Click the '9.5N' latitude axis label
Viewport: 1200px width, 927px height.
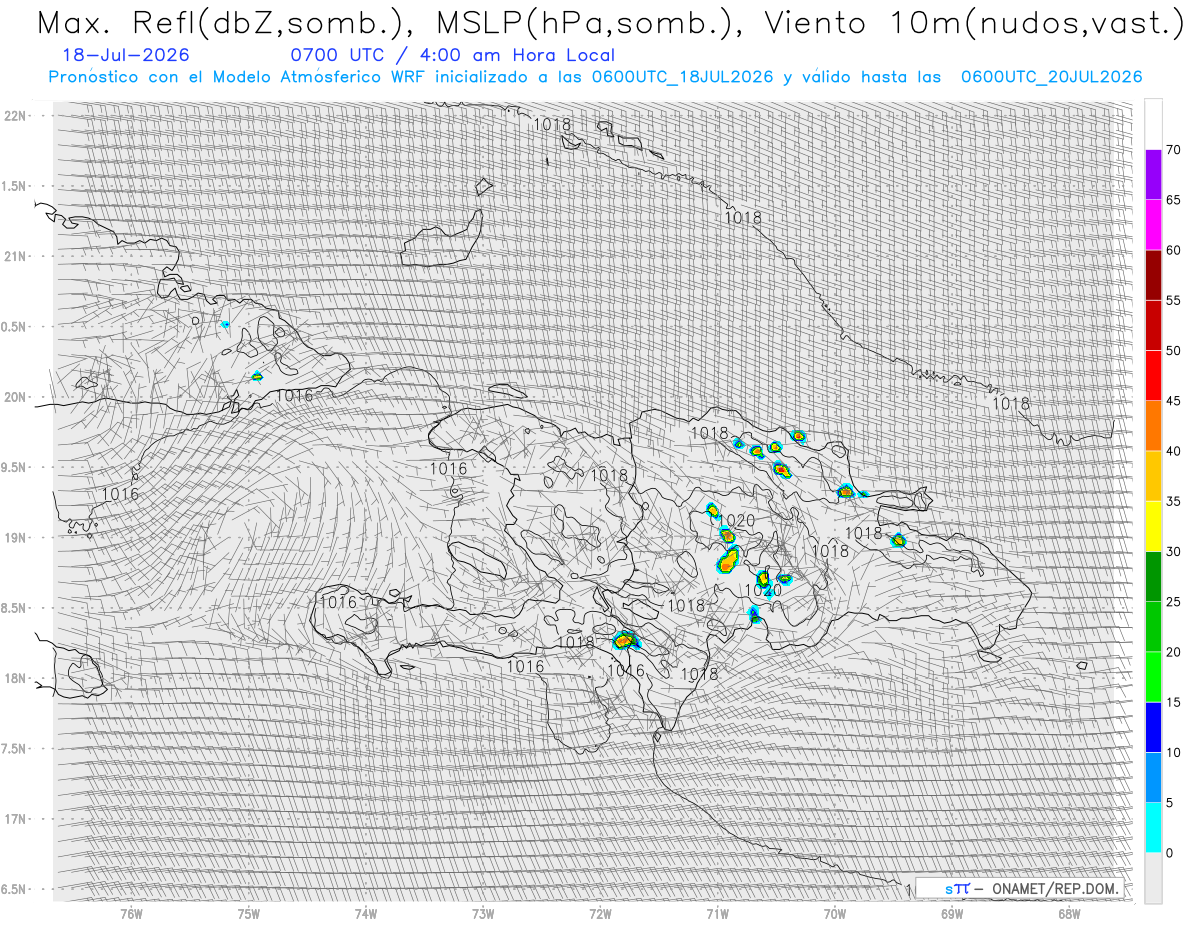click(14, 467)
